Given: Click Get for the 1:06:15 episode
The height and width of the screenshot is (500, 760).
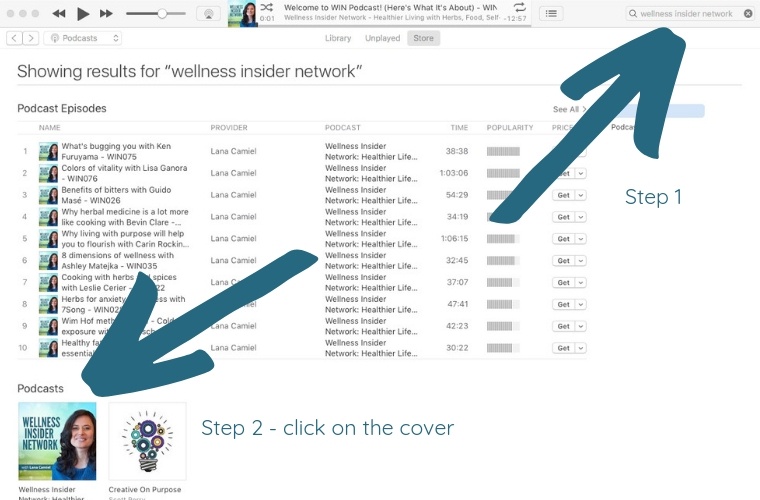Looking at the screenshot, I should [563, 238].
